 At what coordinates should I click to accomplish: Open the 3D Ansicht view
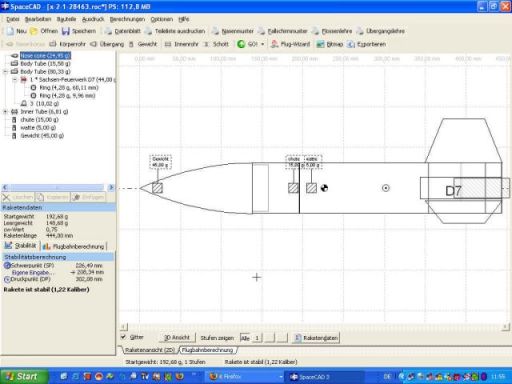tap(177, 338)
